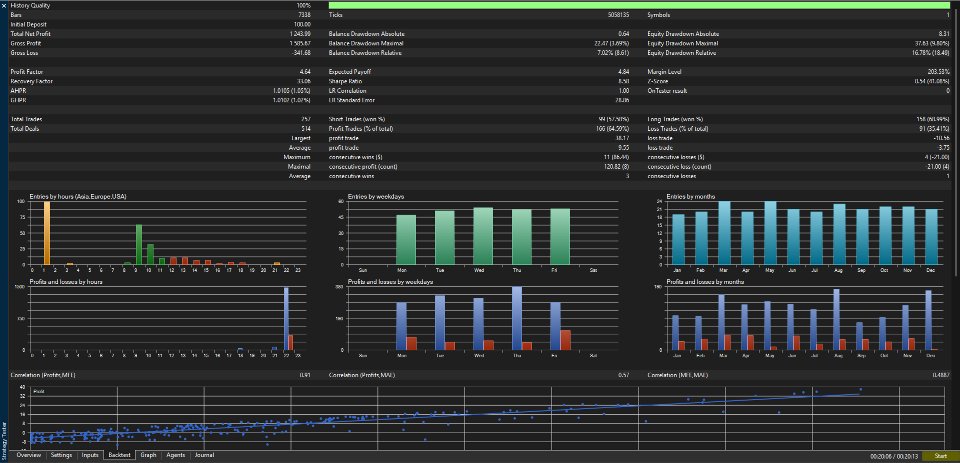
Task: Click the Sharpe Ratio label
Action: [x=345, y=81]
